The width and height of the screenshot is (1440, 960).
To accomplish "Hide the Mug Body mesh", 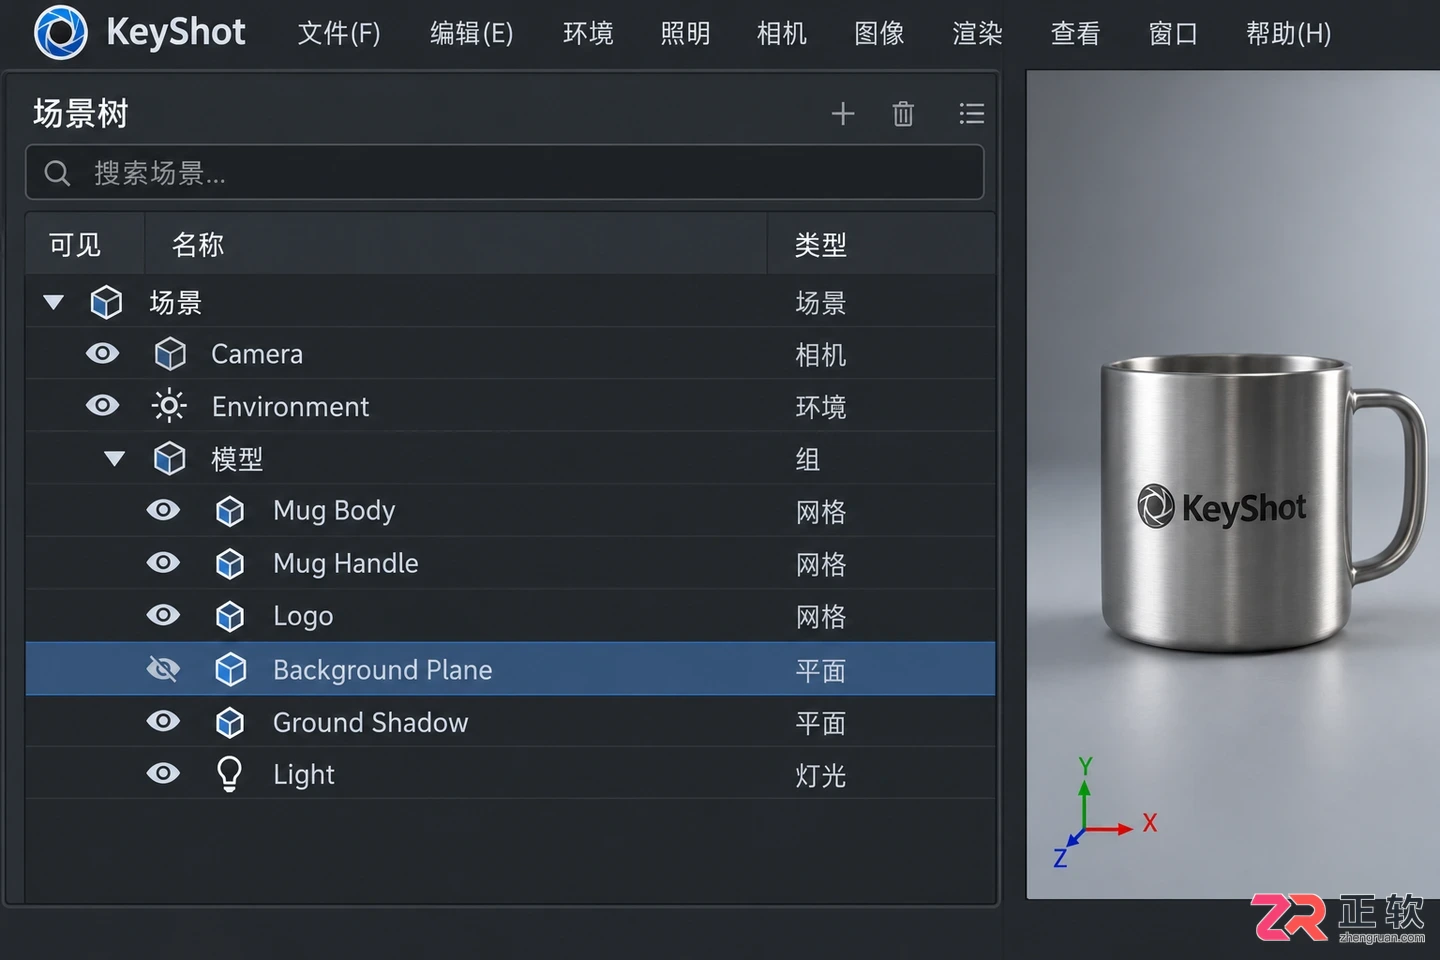I will (163, 510).
